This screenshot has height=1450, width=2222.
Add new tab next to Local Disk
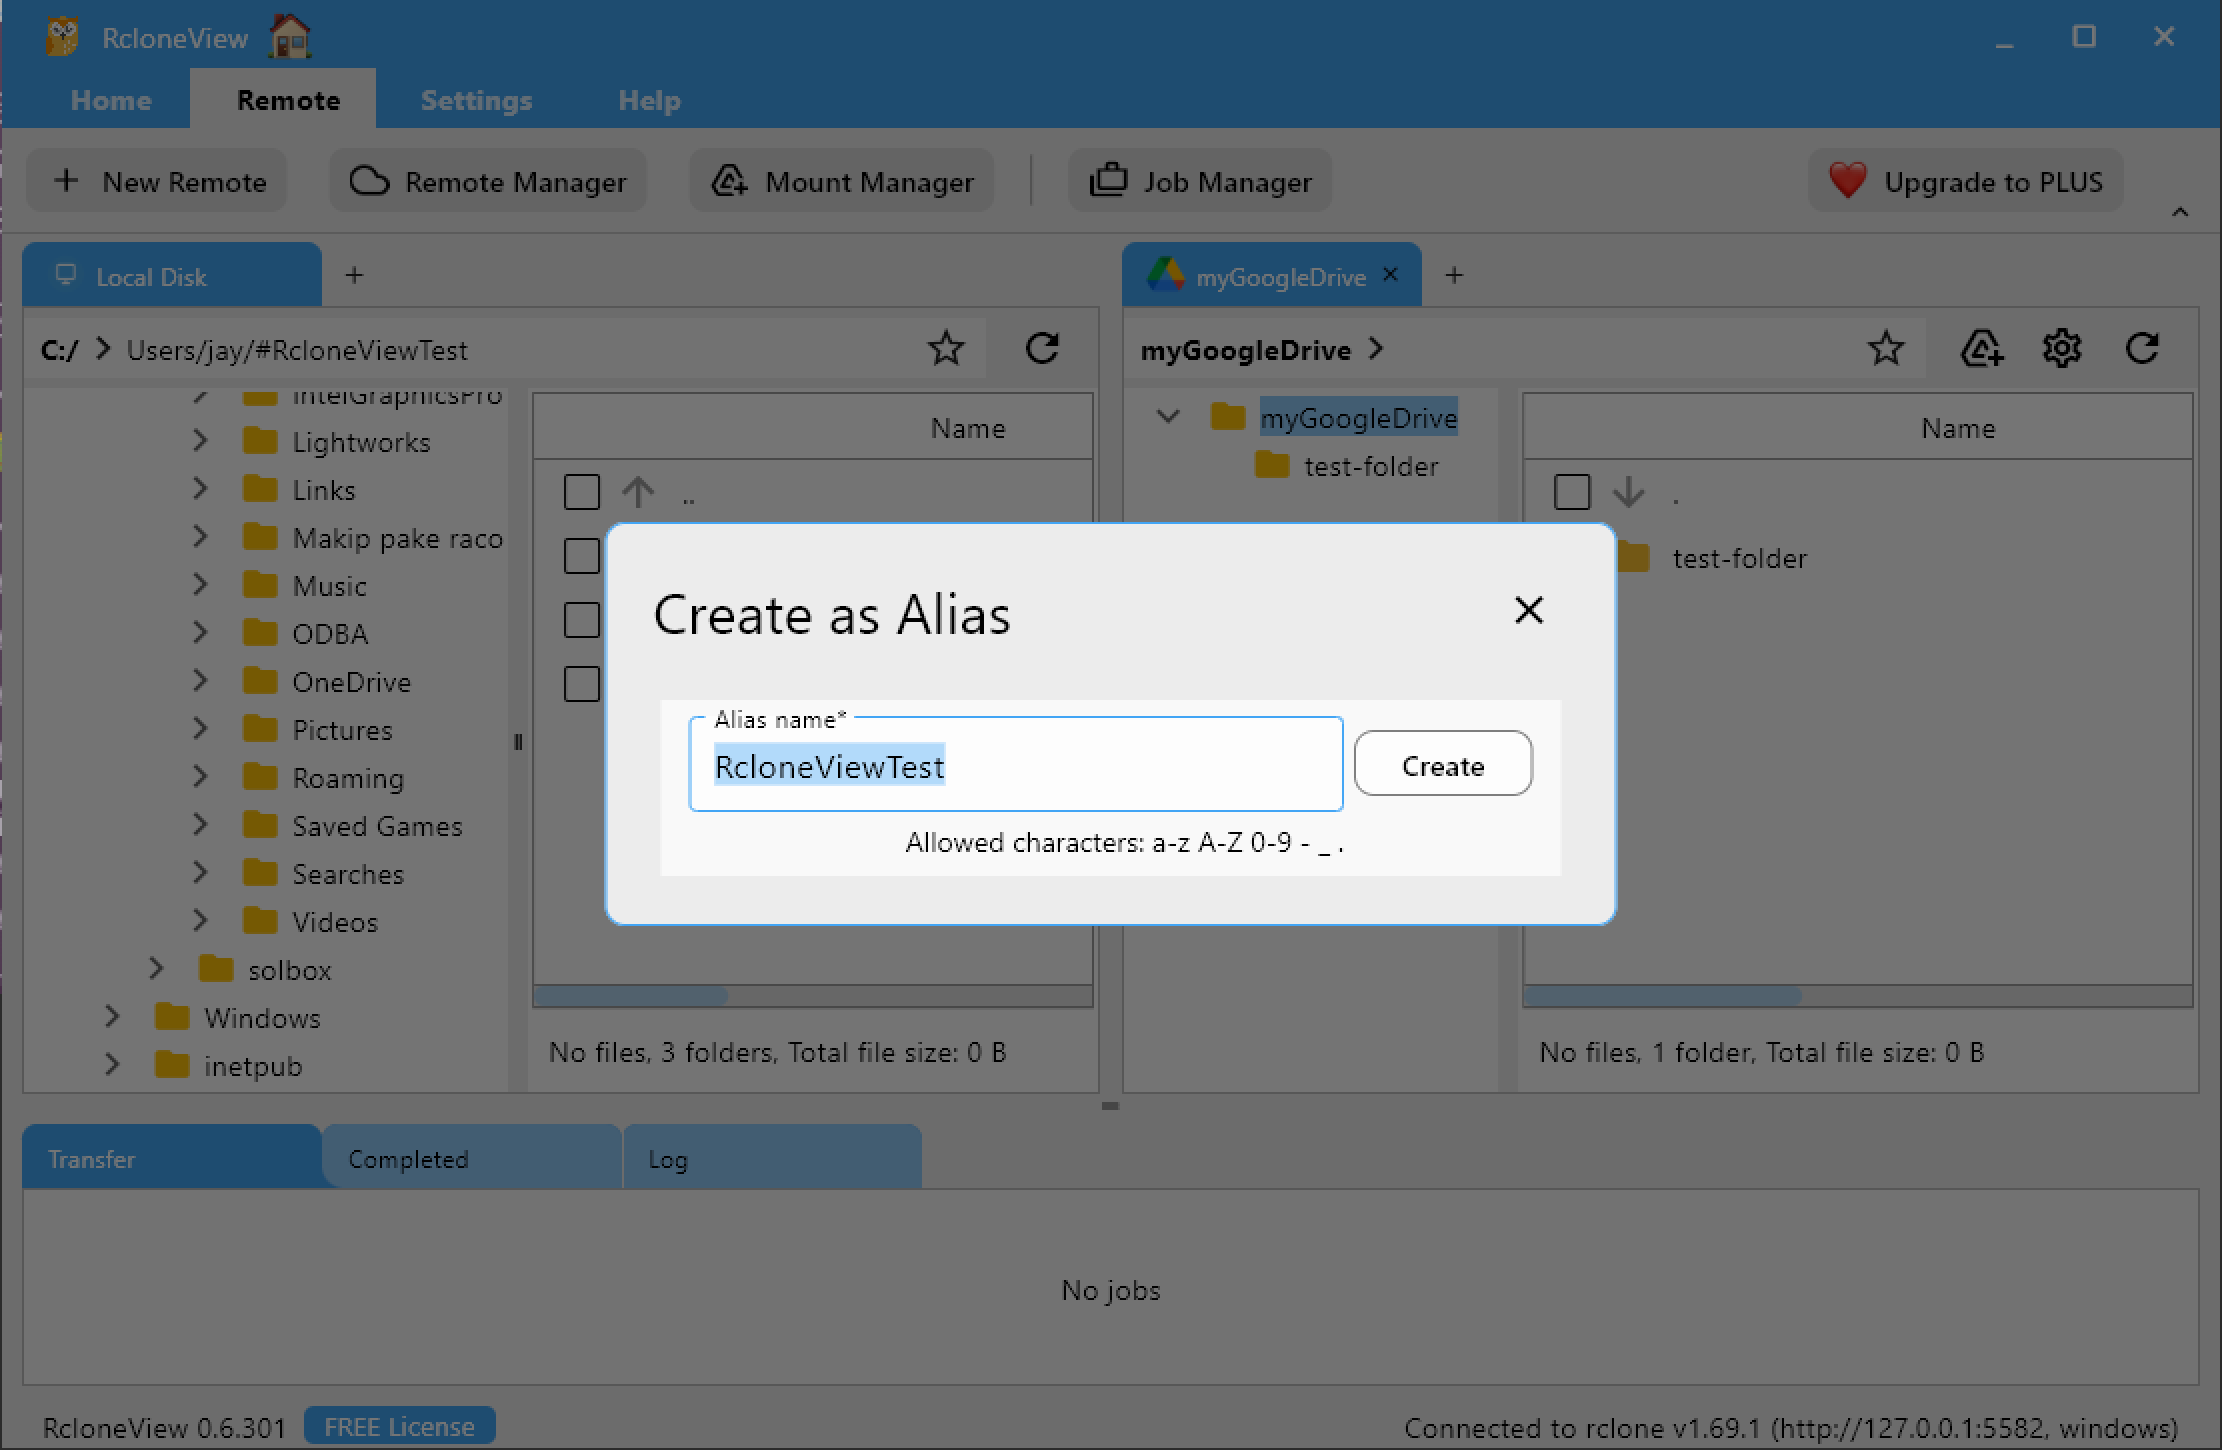click(x=354, y=275)
